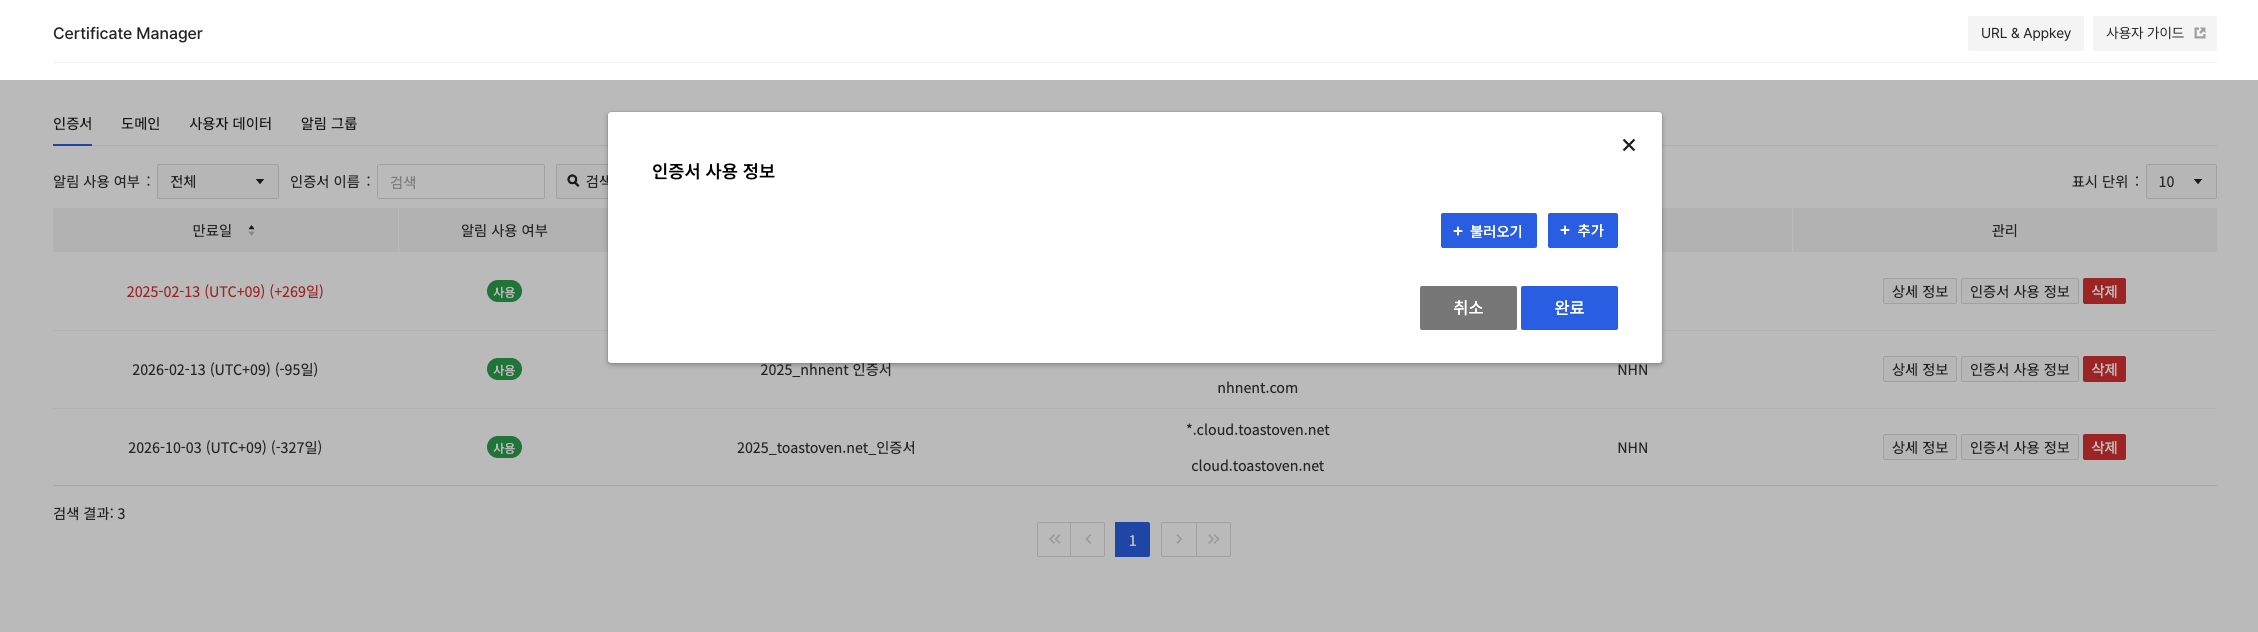Go to the next page arrow
Screen dimensions: 2258x632
point(1178,539)
